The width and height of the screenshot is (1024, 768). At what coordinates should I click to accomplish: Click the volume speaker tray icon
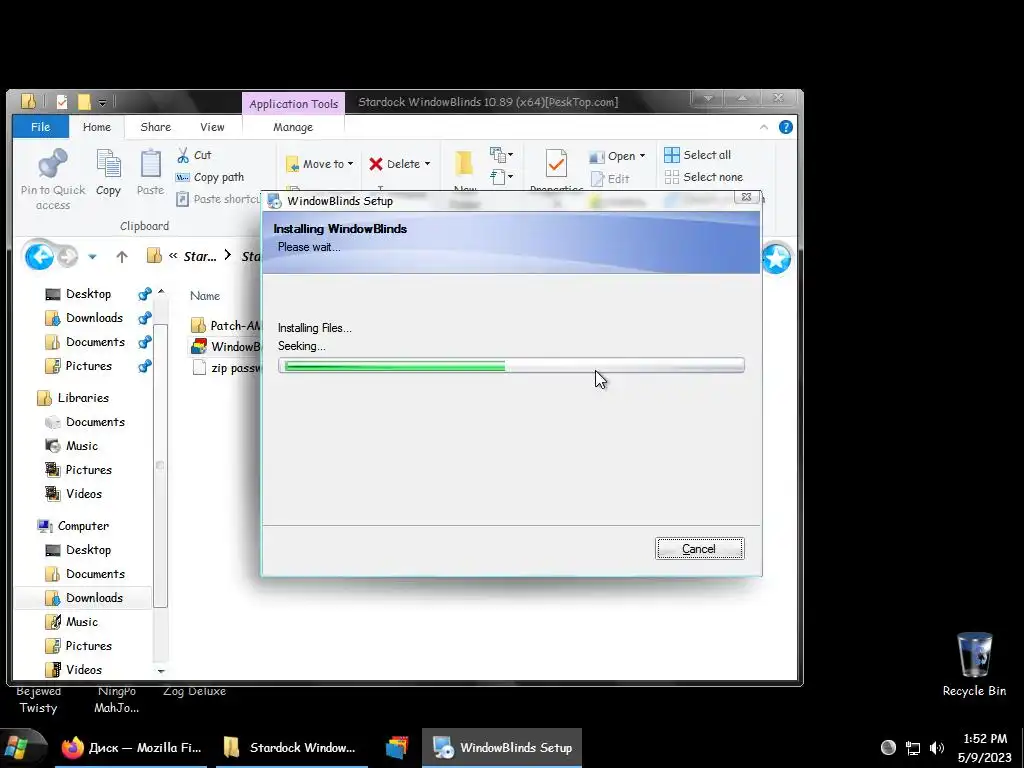937,748
